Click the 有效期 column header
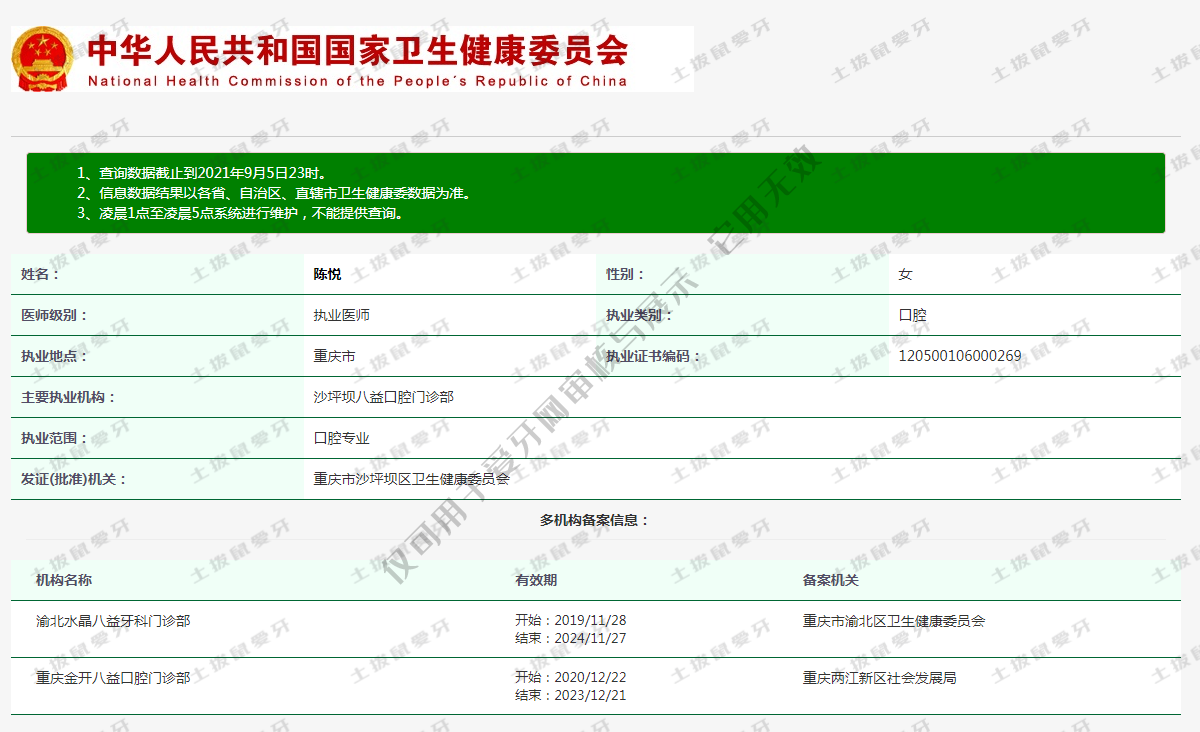 (x=536, y=580)
